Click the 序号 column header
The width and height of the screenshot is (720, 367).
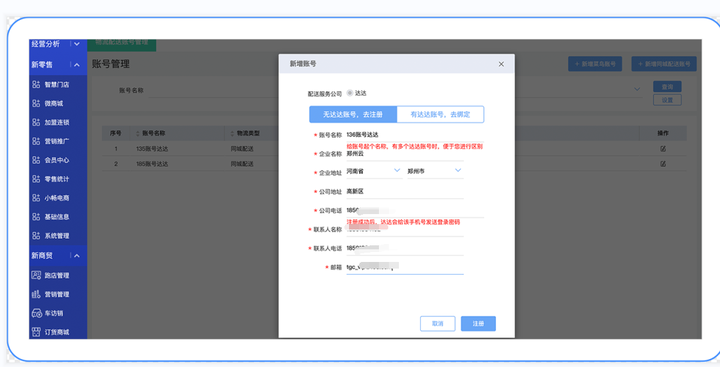pyautogui.click(x=116, y=133)
